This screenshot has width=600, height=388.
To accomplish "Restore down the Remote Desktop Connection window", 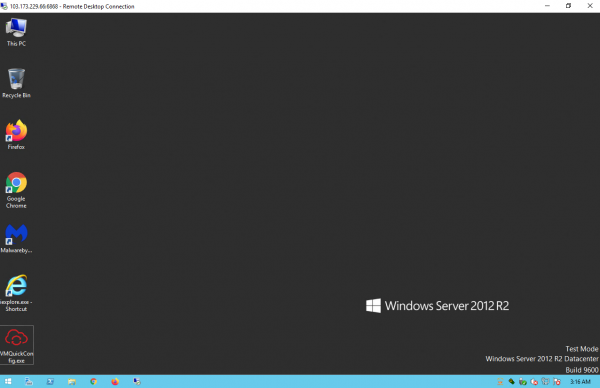I will pos(568,6).
